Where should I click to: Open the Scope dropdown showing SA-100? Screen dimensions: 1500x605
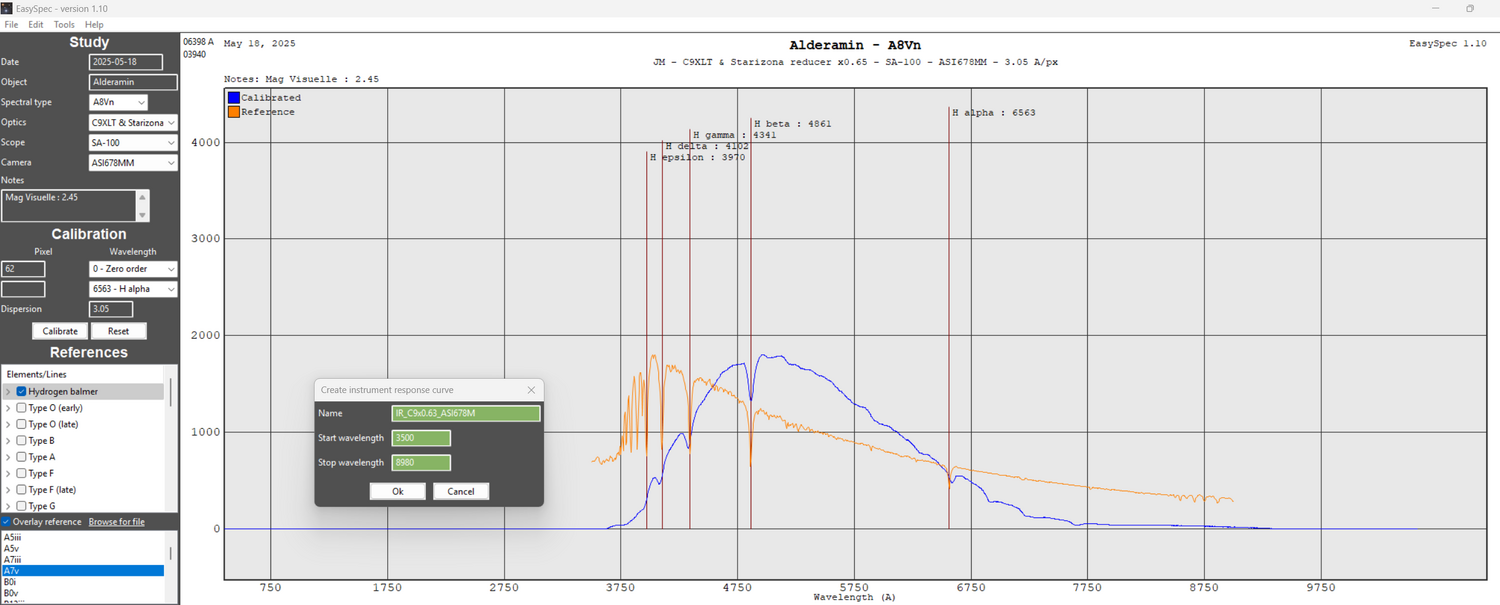[133, 142]
